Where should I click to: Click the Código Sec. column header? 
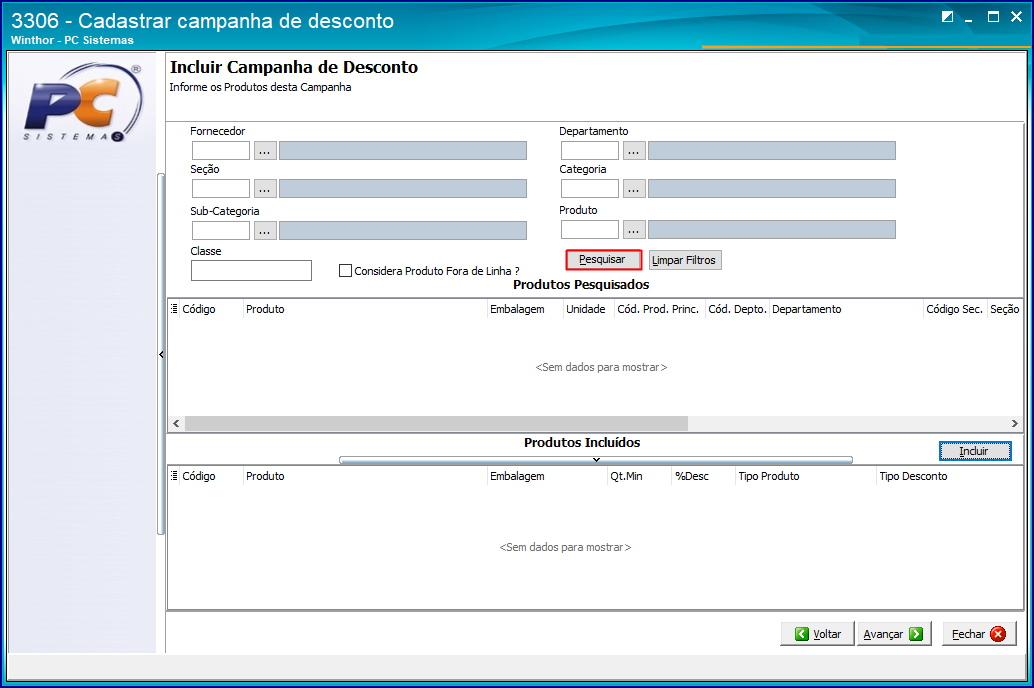954,309
